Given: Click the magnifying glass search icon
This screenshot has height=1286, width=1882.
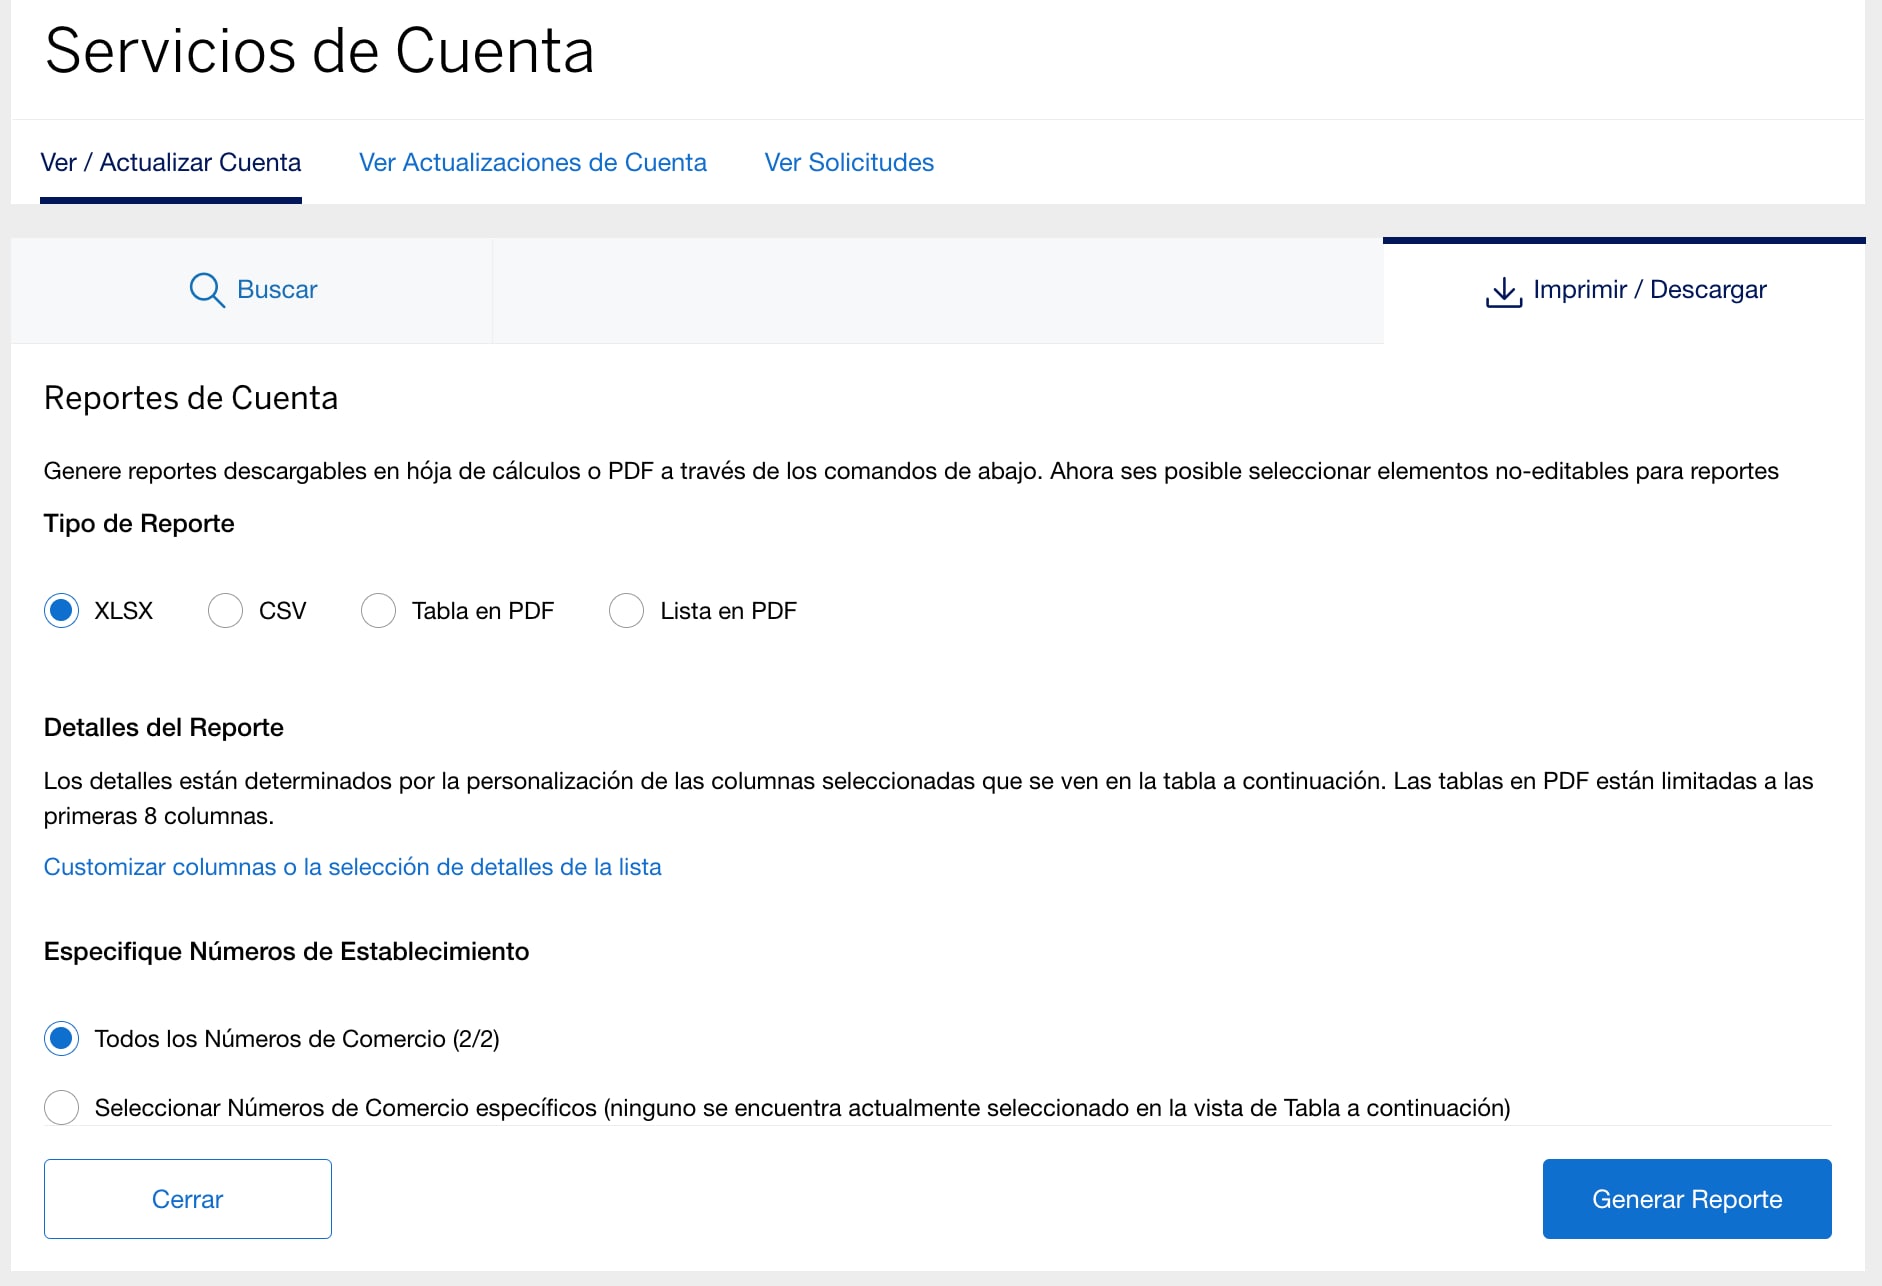Looking at the screenshot, I should tap(206, 289).
